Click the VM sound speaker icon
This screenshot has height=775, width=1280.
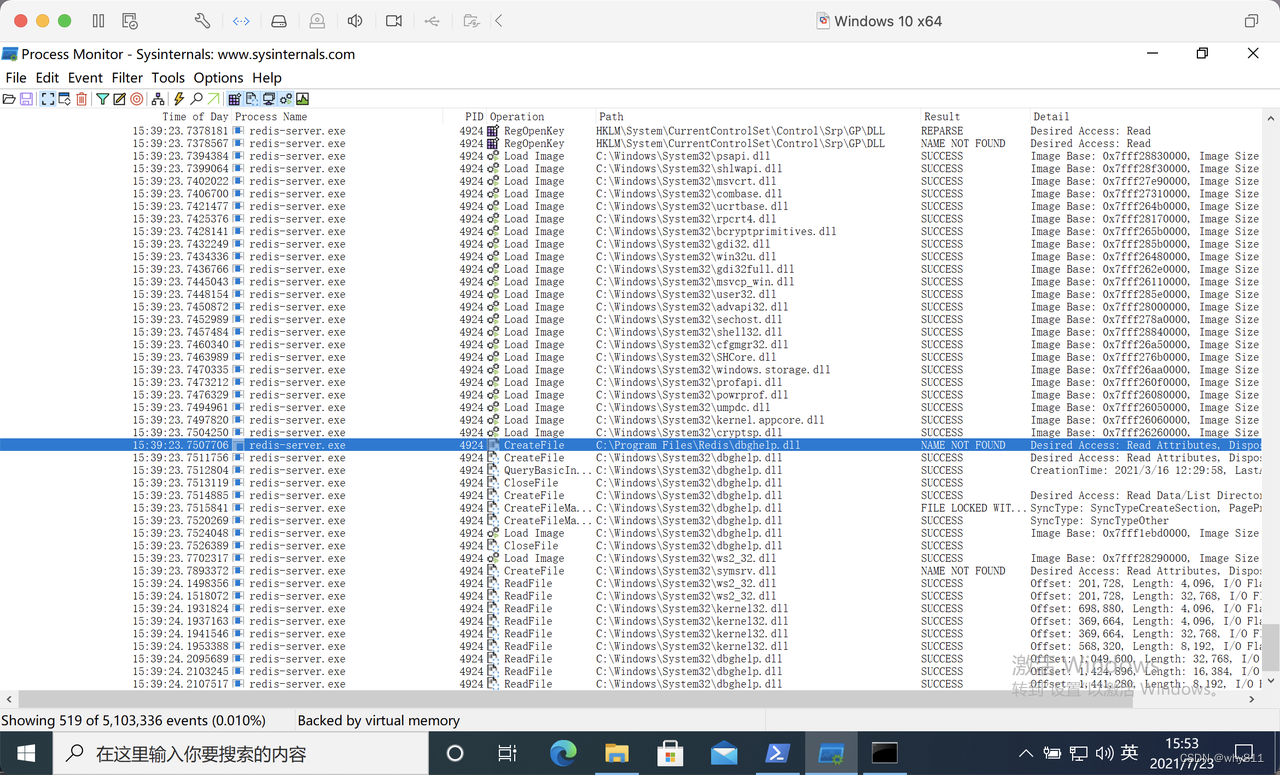(x=355, y=21)
